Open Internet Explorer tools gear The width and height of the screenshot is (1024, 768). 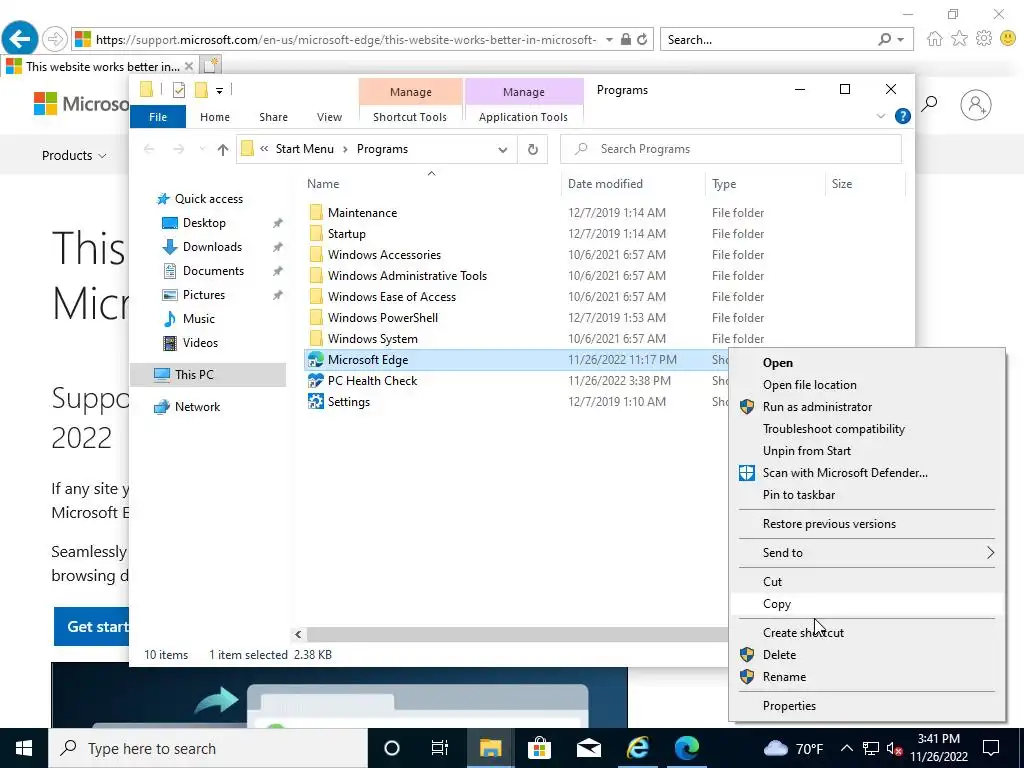984,39
